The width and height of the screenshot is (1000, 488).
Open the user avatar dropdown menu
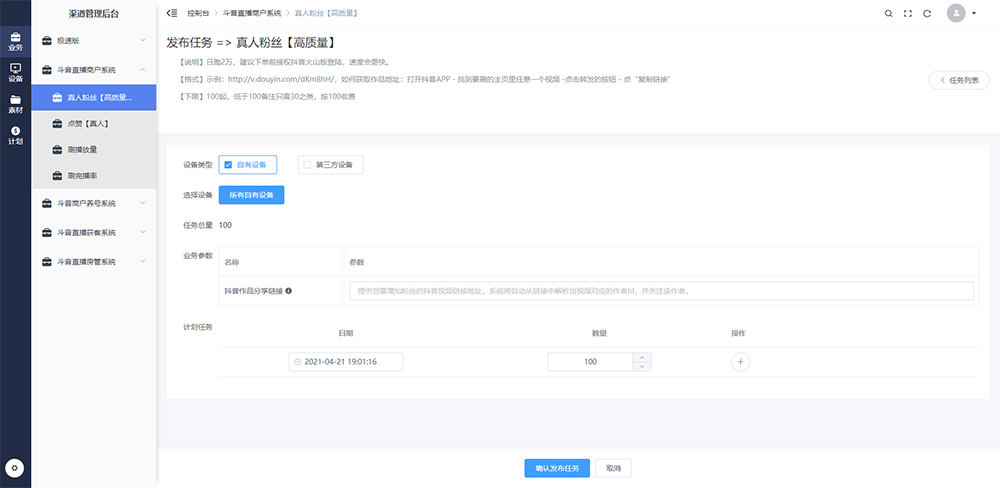(x=962, y=13)
